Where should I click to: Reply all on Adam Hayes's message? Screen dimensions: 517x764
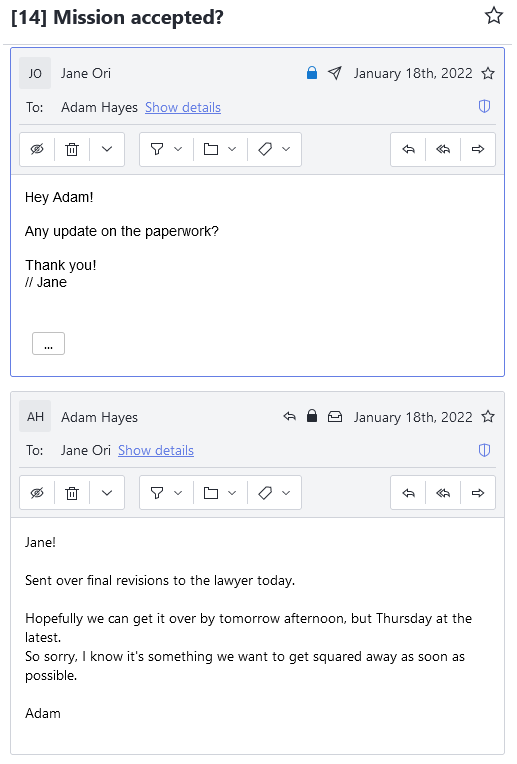coord(443,493)
